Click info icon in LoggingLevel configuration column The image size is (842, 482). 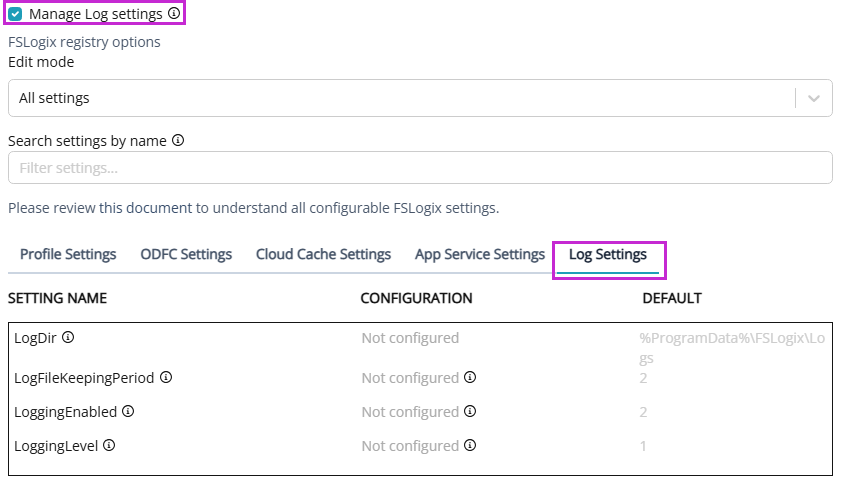click(470, 445)
